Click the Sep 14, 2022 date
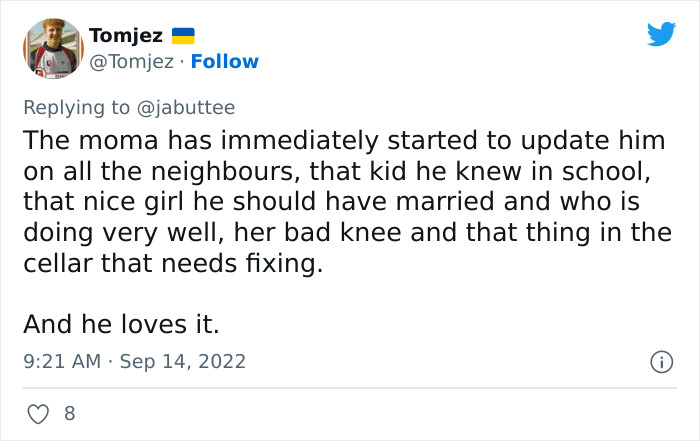Viewport: 700px width, 441px height. (182, 361)
